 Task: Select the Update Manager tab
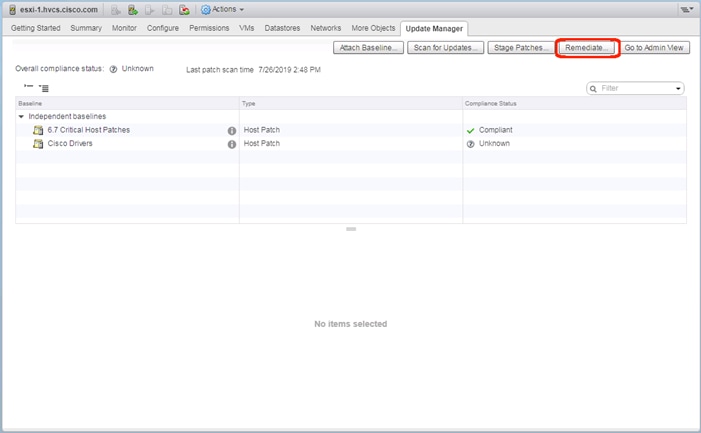[x=434, y=29]
